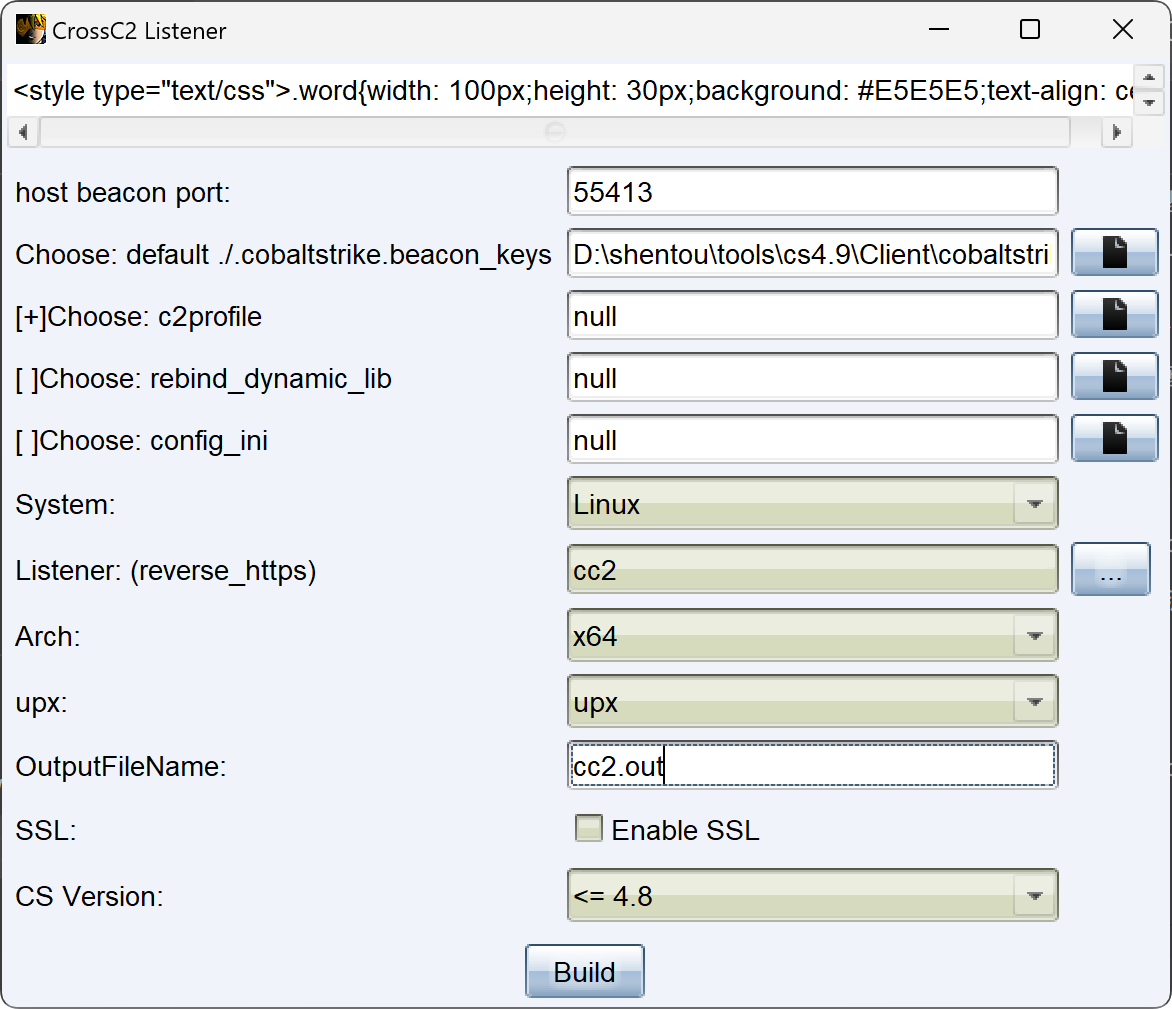Close the CrossC2 Listener window
1172x1009 pixels.
coord(1123,30)
